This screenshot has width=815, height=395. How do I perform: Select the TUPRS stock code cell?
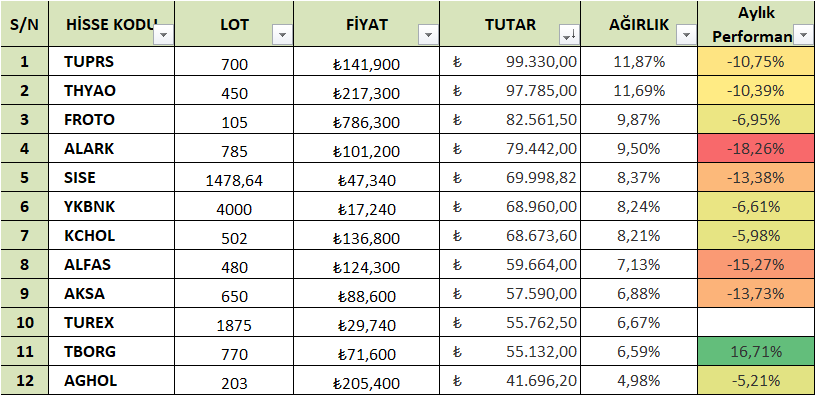[x=112, y=62]
